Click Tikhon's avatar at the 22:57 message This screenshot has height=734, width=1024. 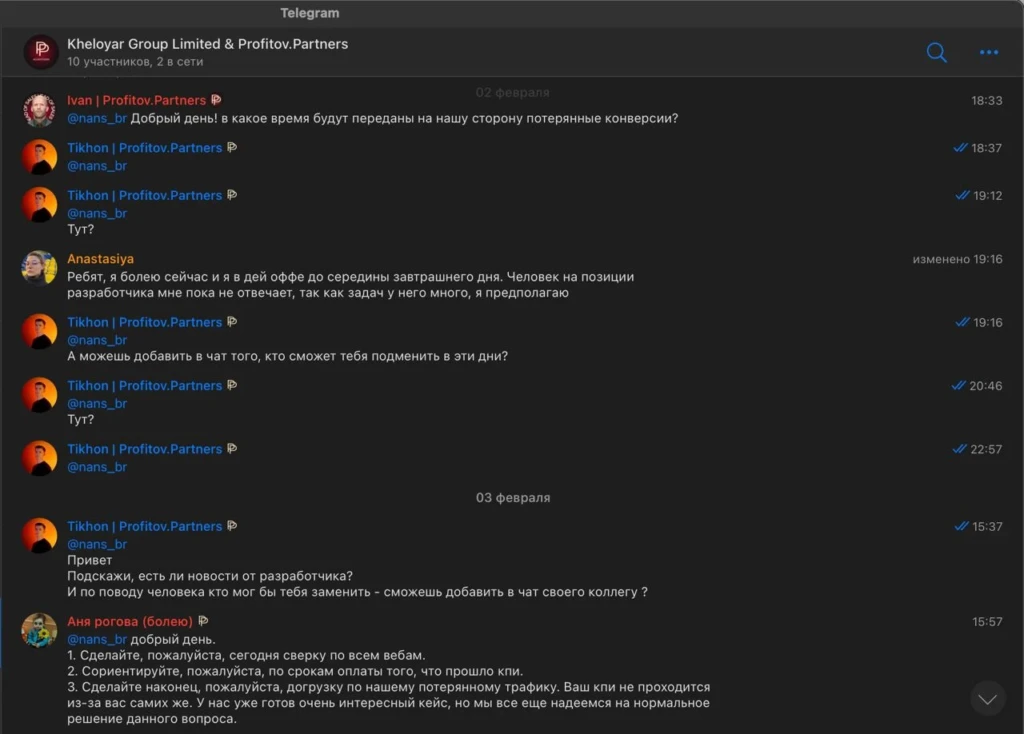(x=40, y=458)
